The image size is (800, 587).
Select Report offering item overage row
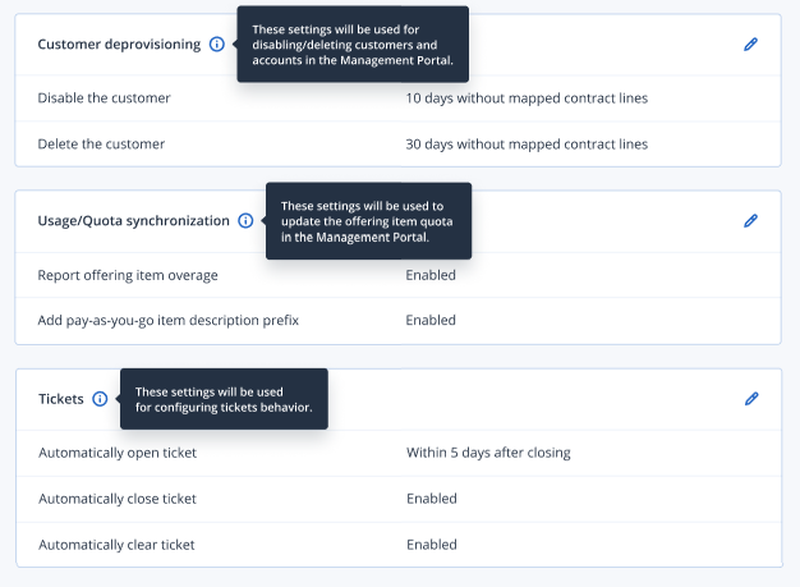click(398, 275)
